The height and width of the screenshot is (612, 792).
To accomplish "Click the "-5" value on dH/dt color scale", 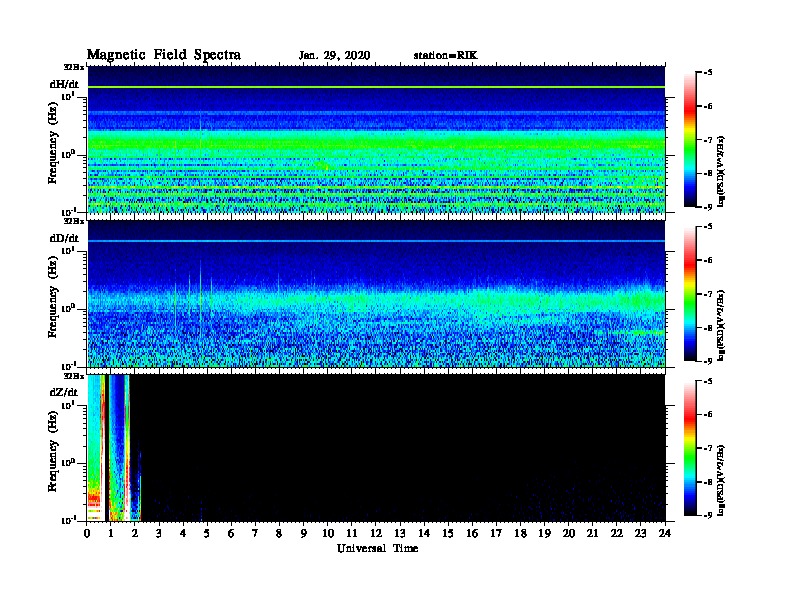I will point(708,73).
